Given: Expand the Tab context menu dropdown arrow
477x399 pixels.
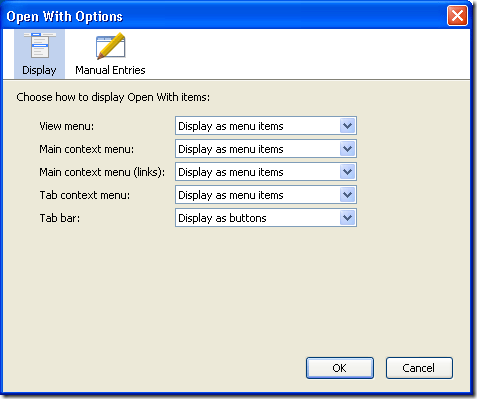Looking at the screenshot, I should 347,195.
